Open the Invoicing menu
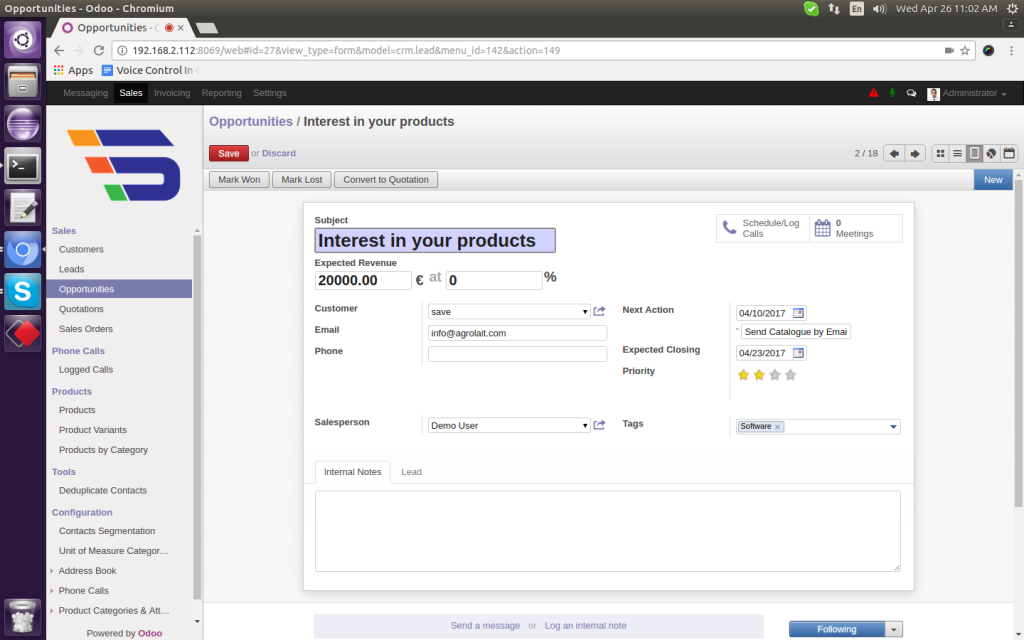Screen dimensions: 1024x640 point(172,93)
